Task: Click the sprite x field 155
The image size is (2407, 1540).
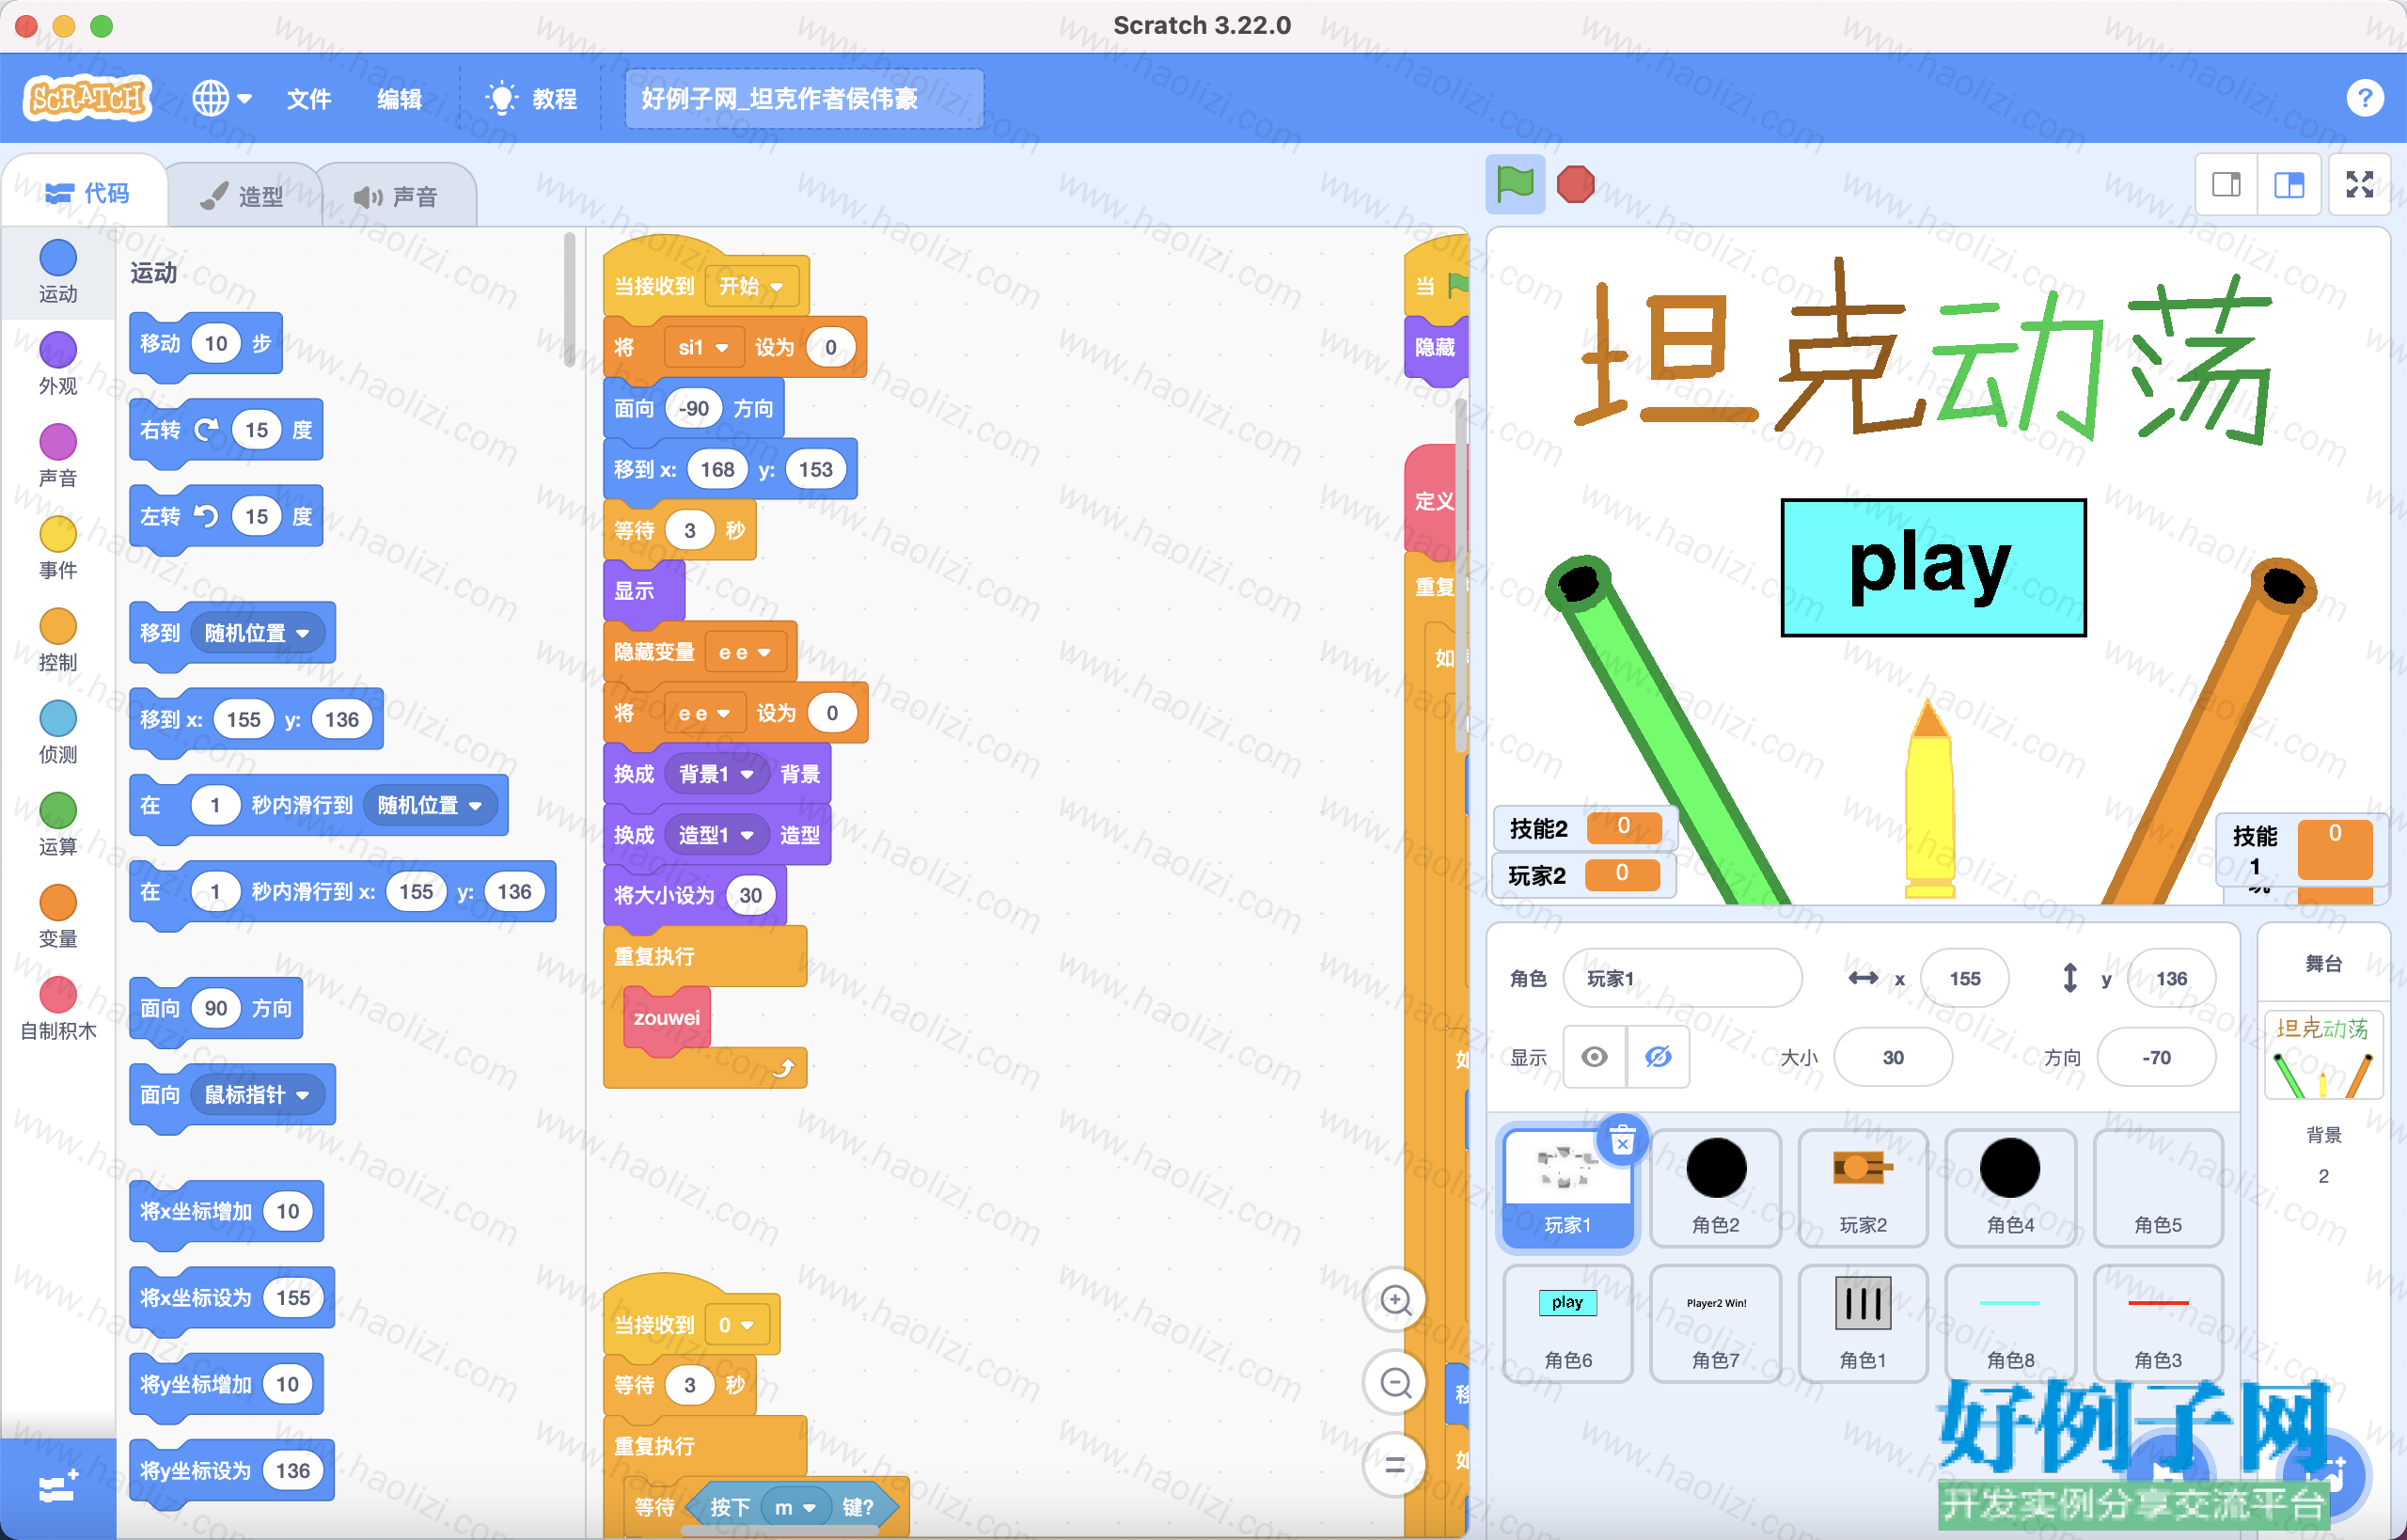Action: tap(1965, 978)
